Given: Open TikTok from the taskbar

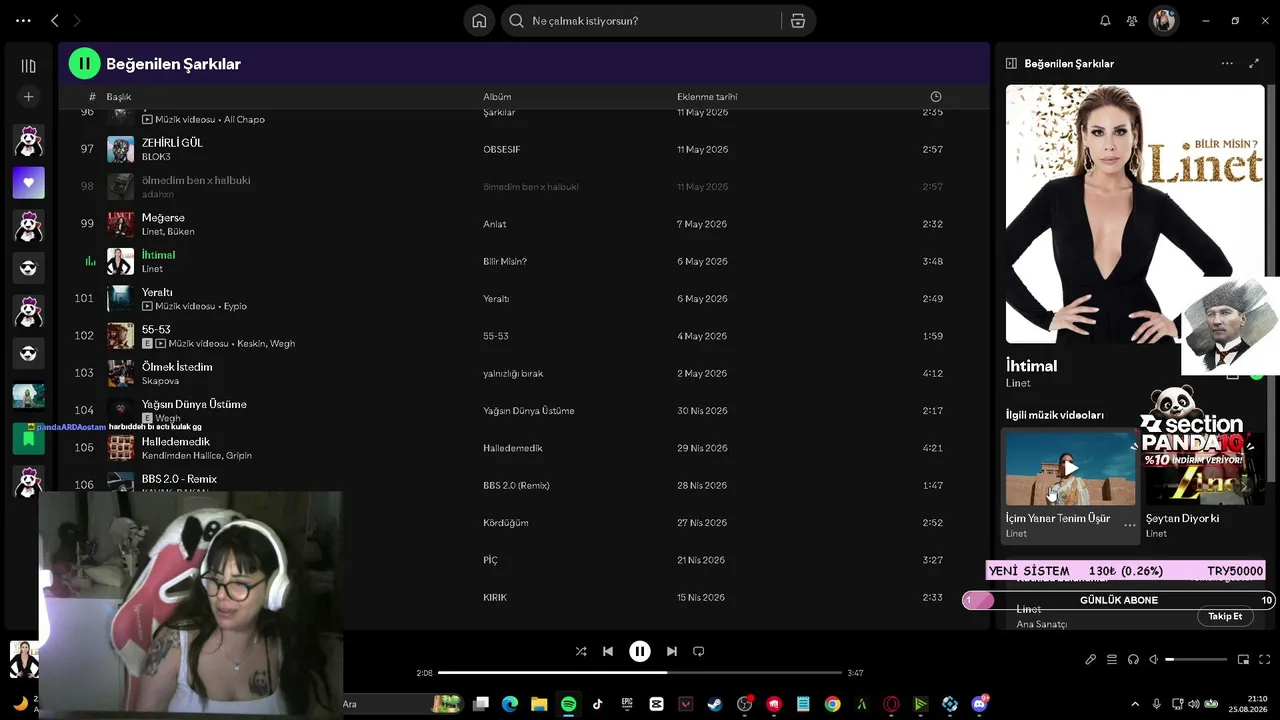Looking at the screenshot, I should (x=597, y=704).
